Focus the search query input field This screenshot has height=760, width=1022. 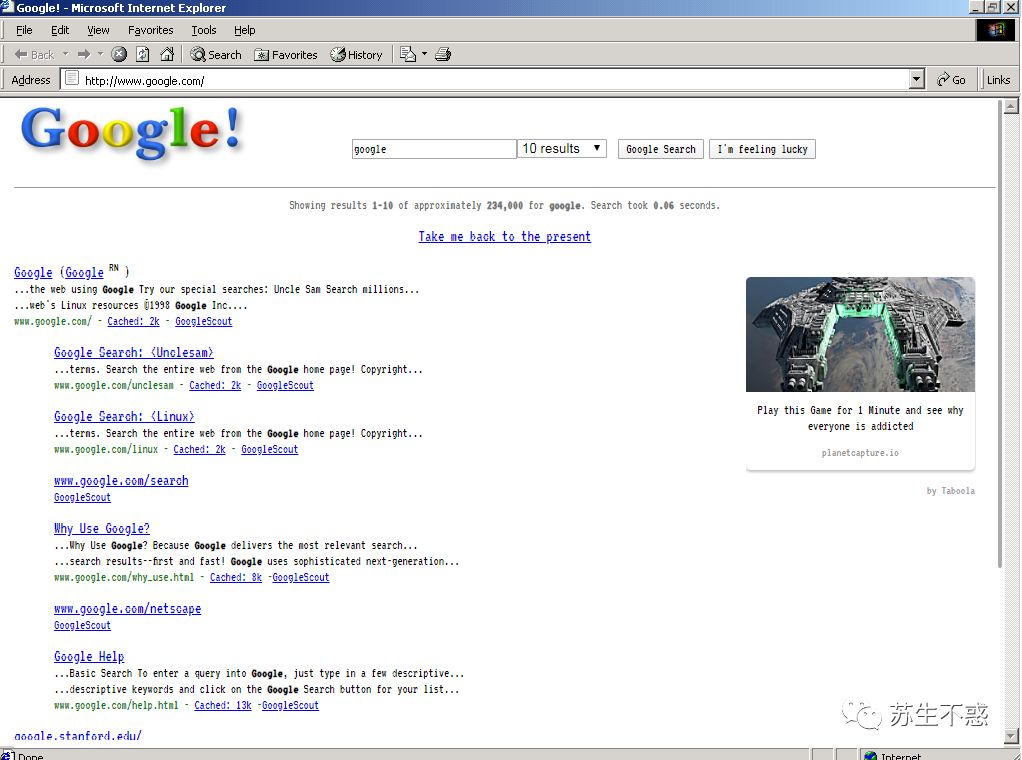tap(434, 149)
